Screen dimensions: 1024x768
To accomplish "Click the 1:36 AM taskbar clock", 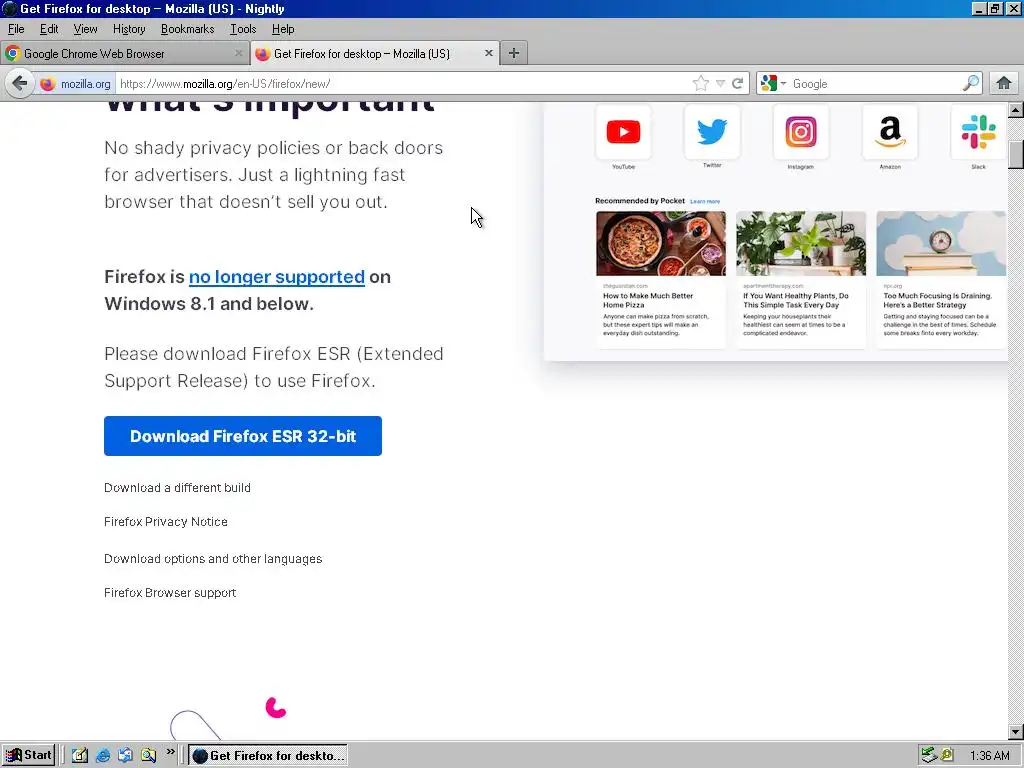I will 989,756.
